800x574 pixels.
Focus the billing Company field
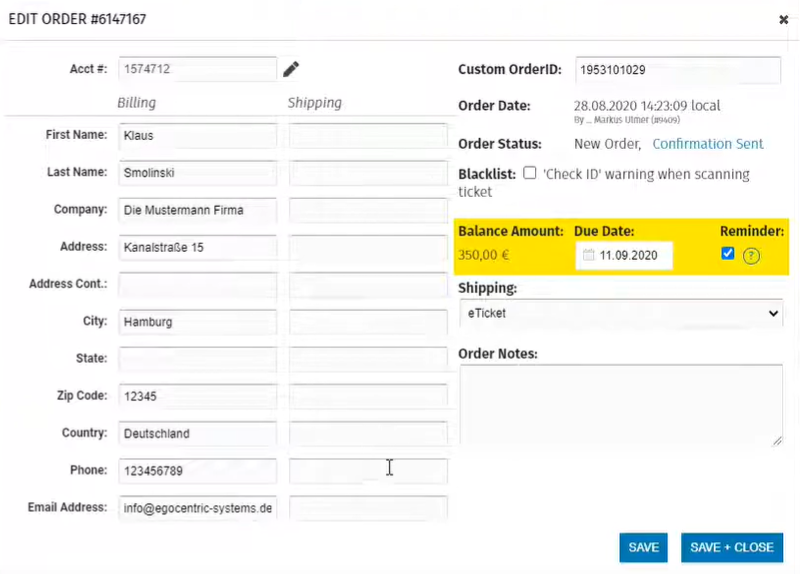[197, 210]
